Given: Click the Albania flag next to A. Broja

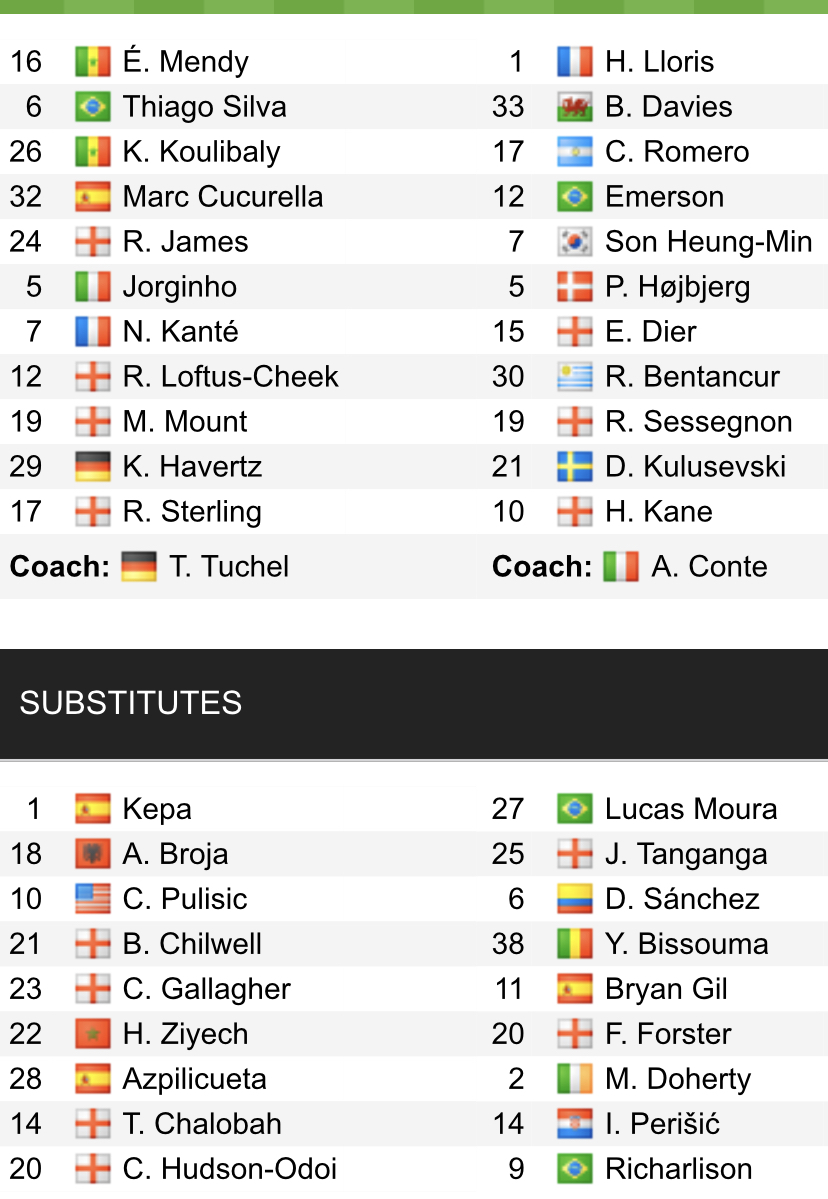Looking at the screenshot, I should [x=92, y=854].
